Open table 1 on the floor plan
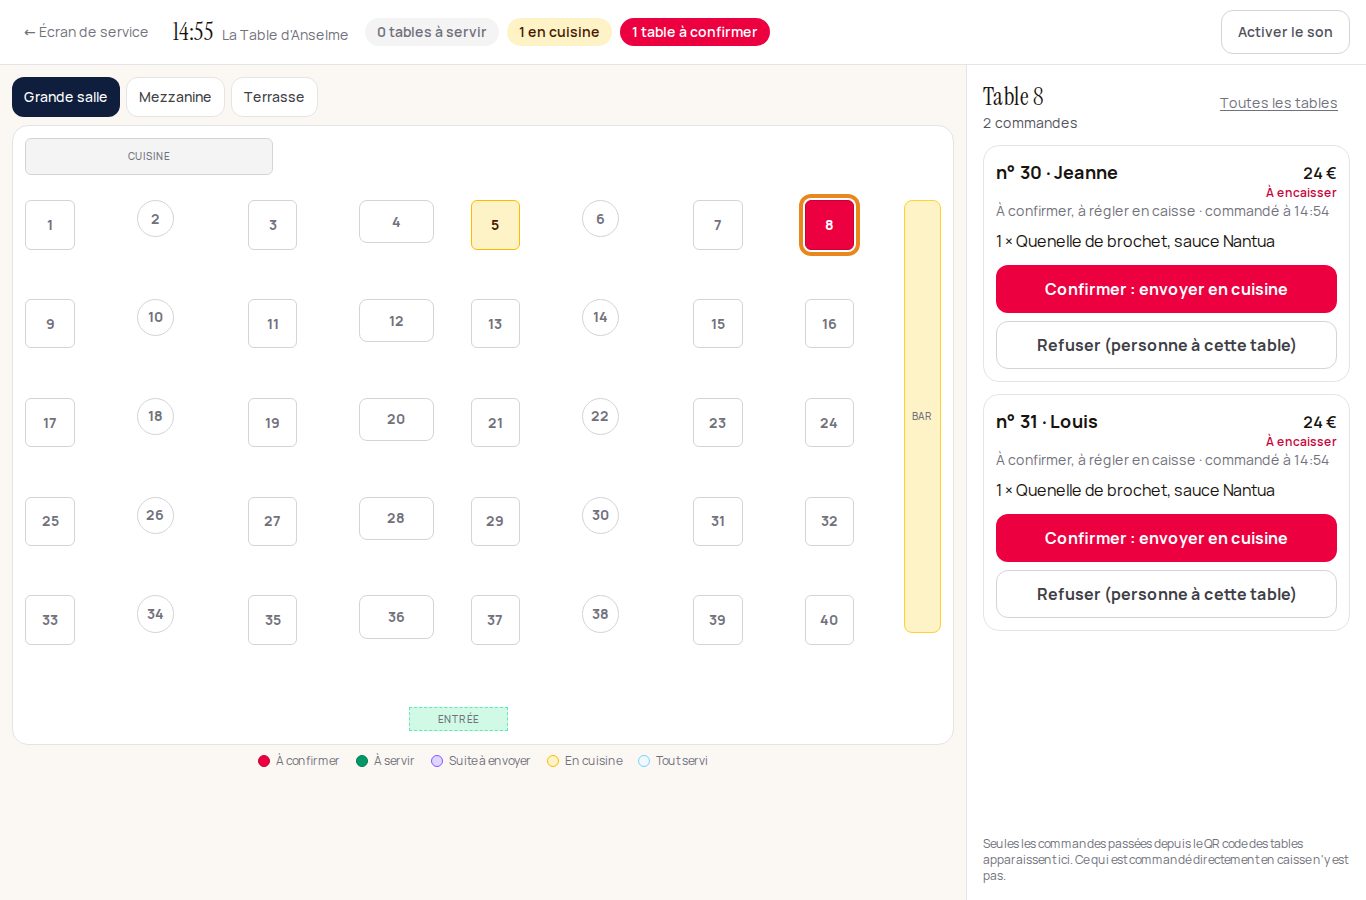This screenshot has width=1366, height=900. click(x=50, y=225)
